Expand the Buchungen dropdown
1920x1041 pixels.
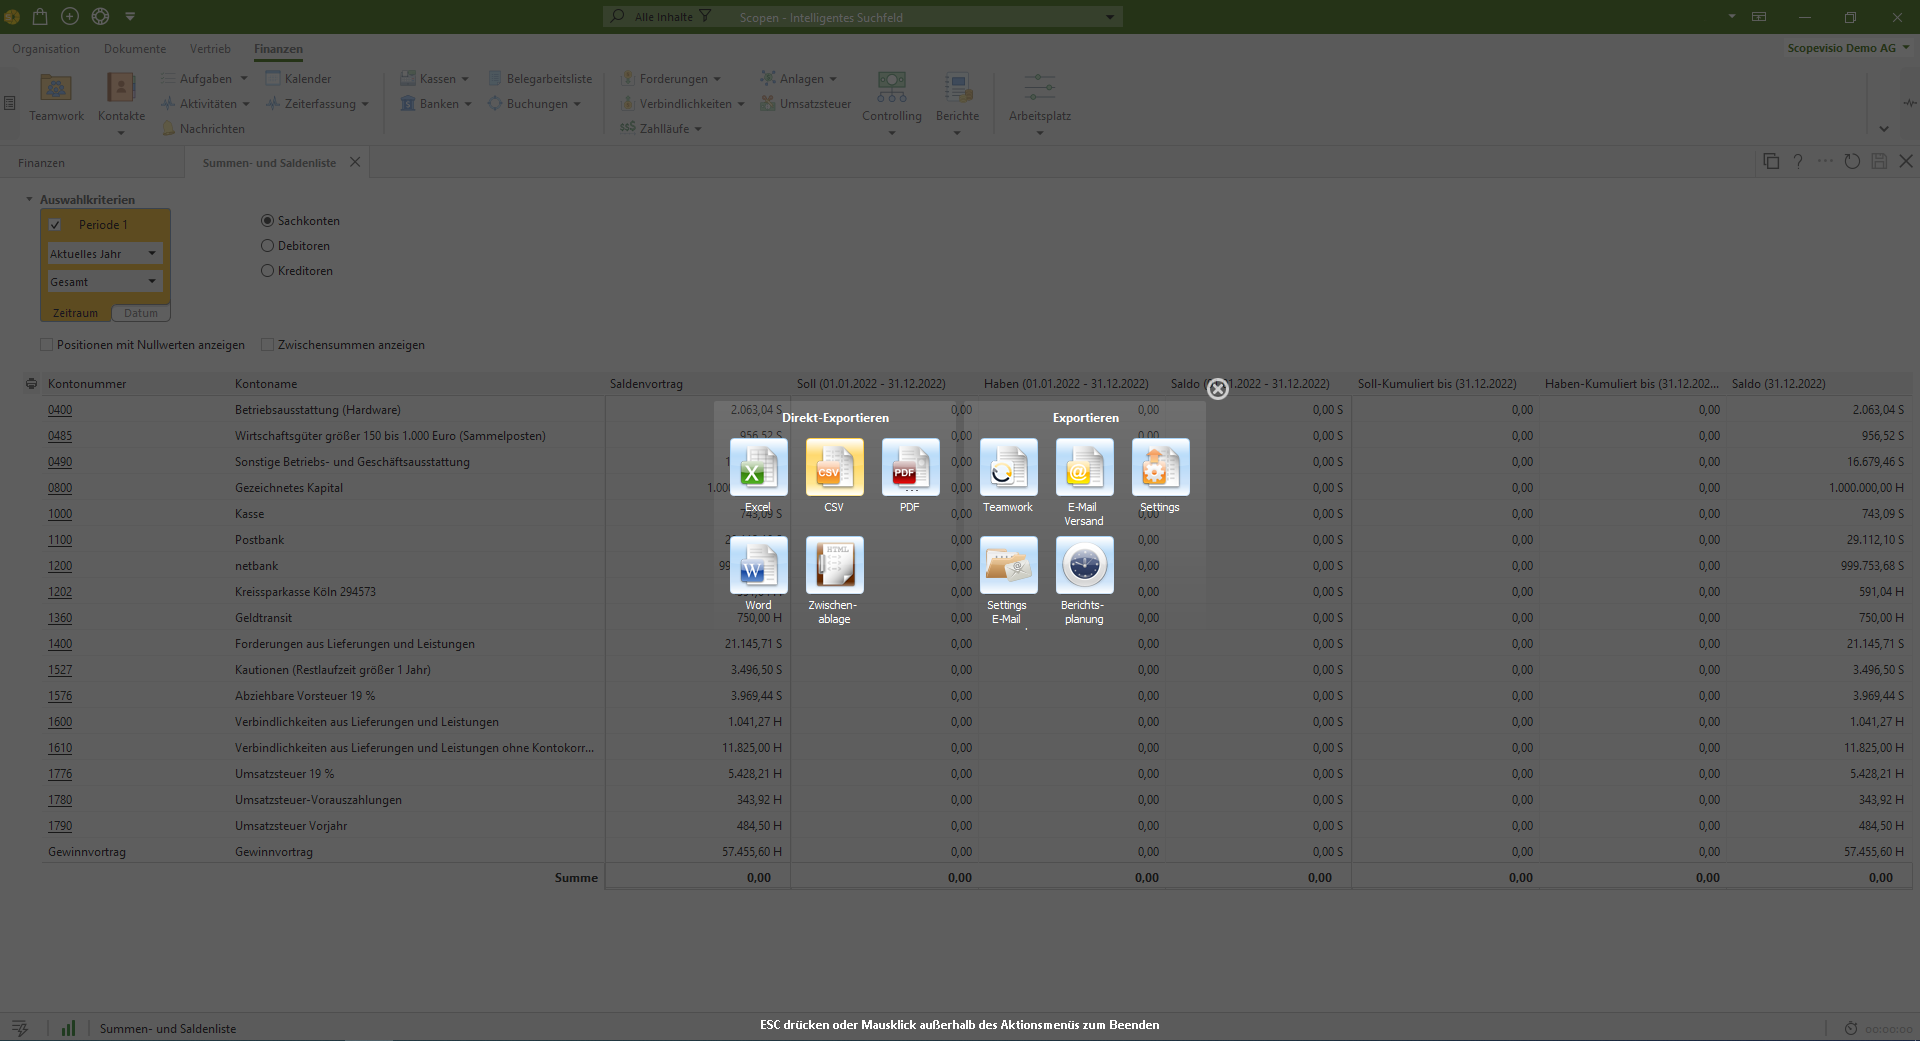coord(577,104)
